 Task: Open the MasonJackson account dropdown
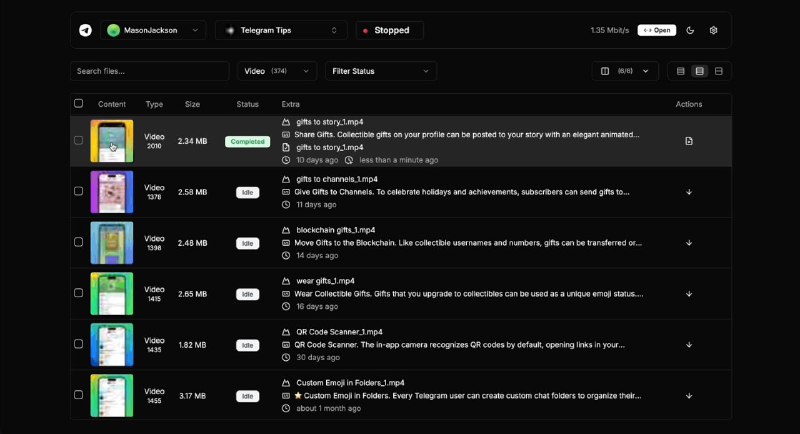tap(153, 30)
